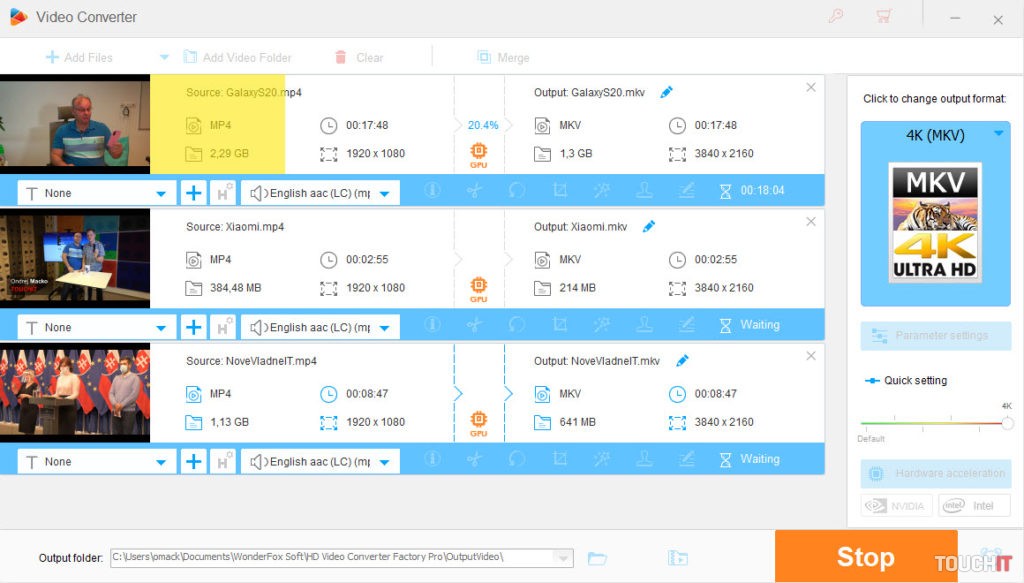Click the rotate icon in Xiaomi toolbar
Viewport: 1024px width, 583px height.
[517, 325]
